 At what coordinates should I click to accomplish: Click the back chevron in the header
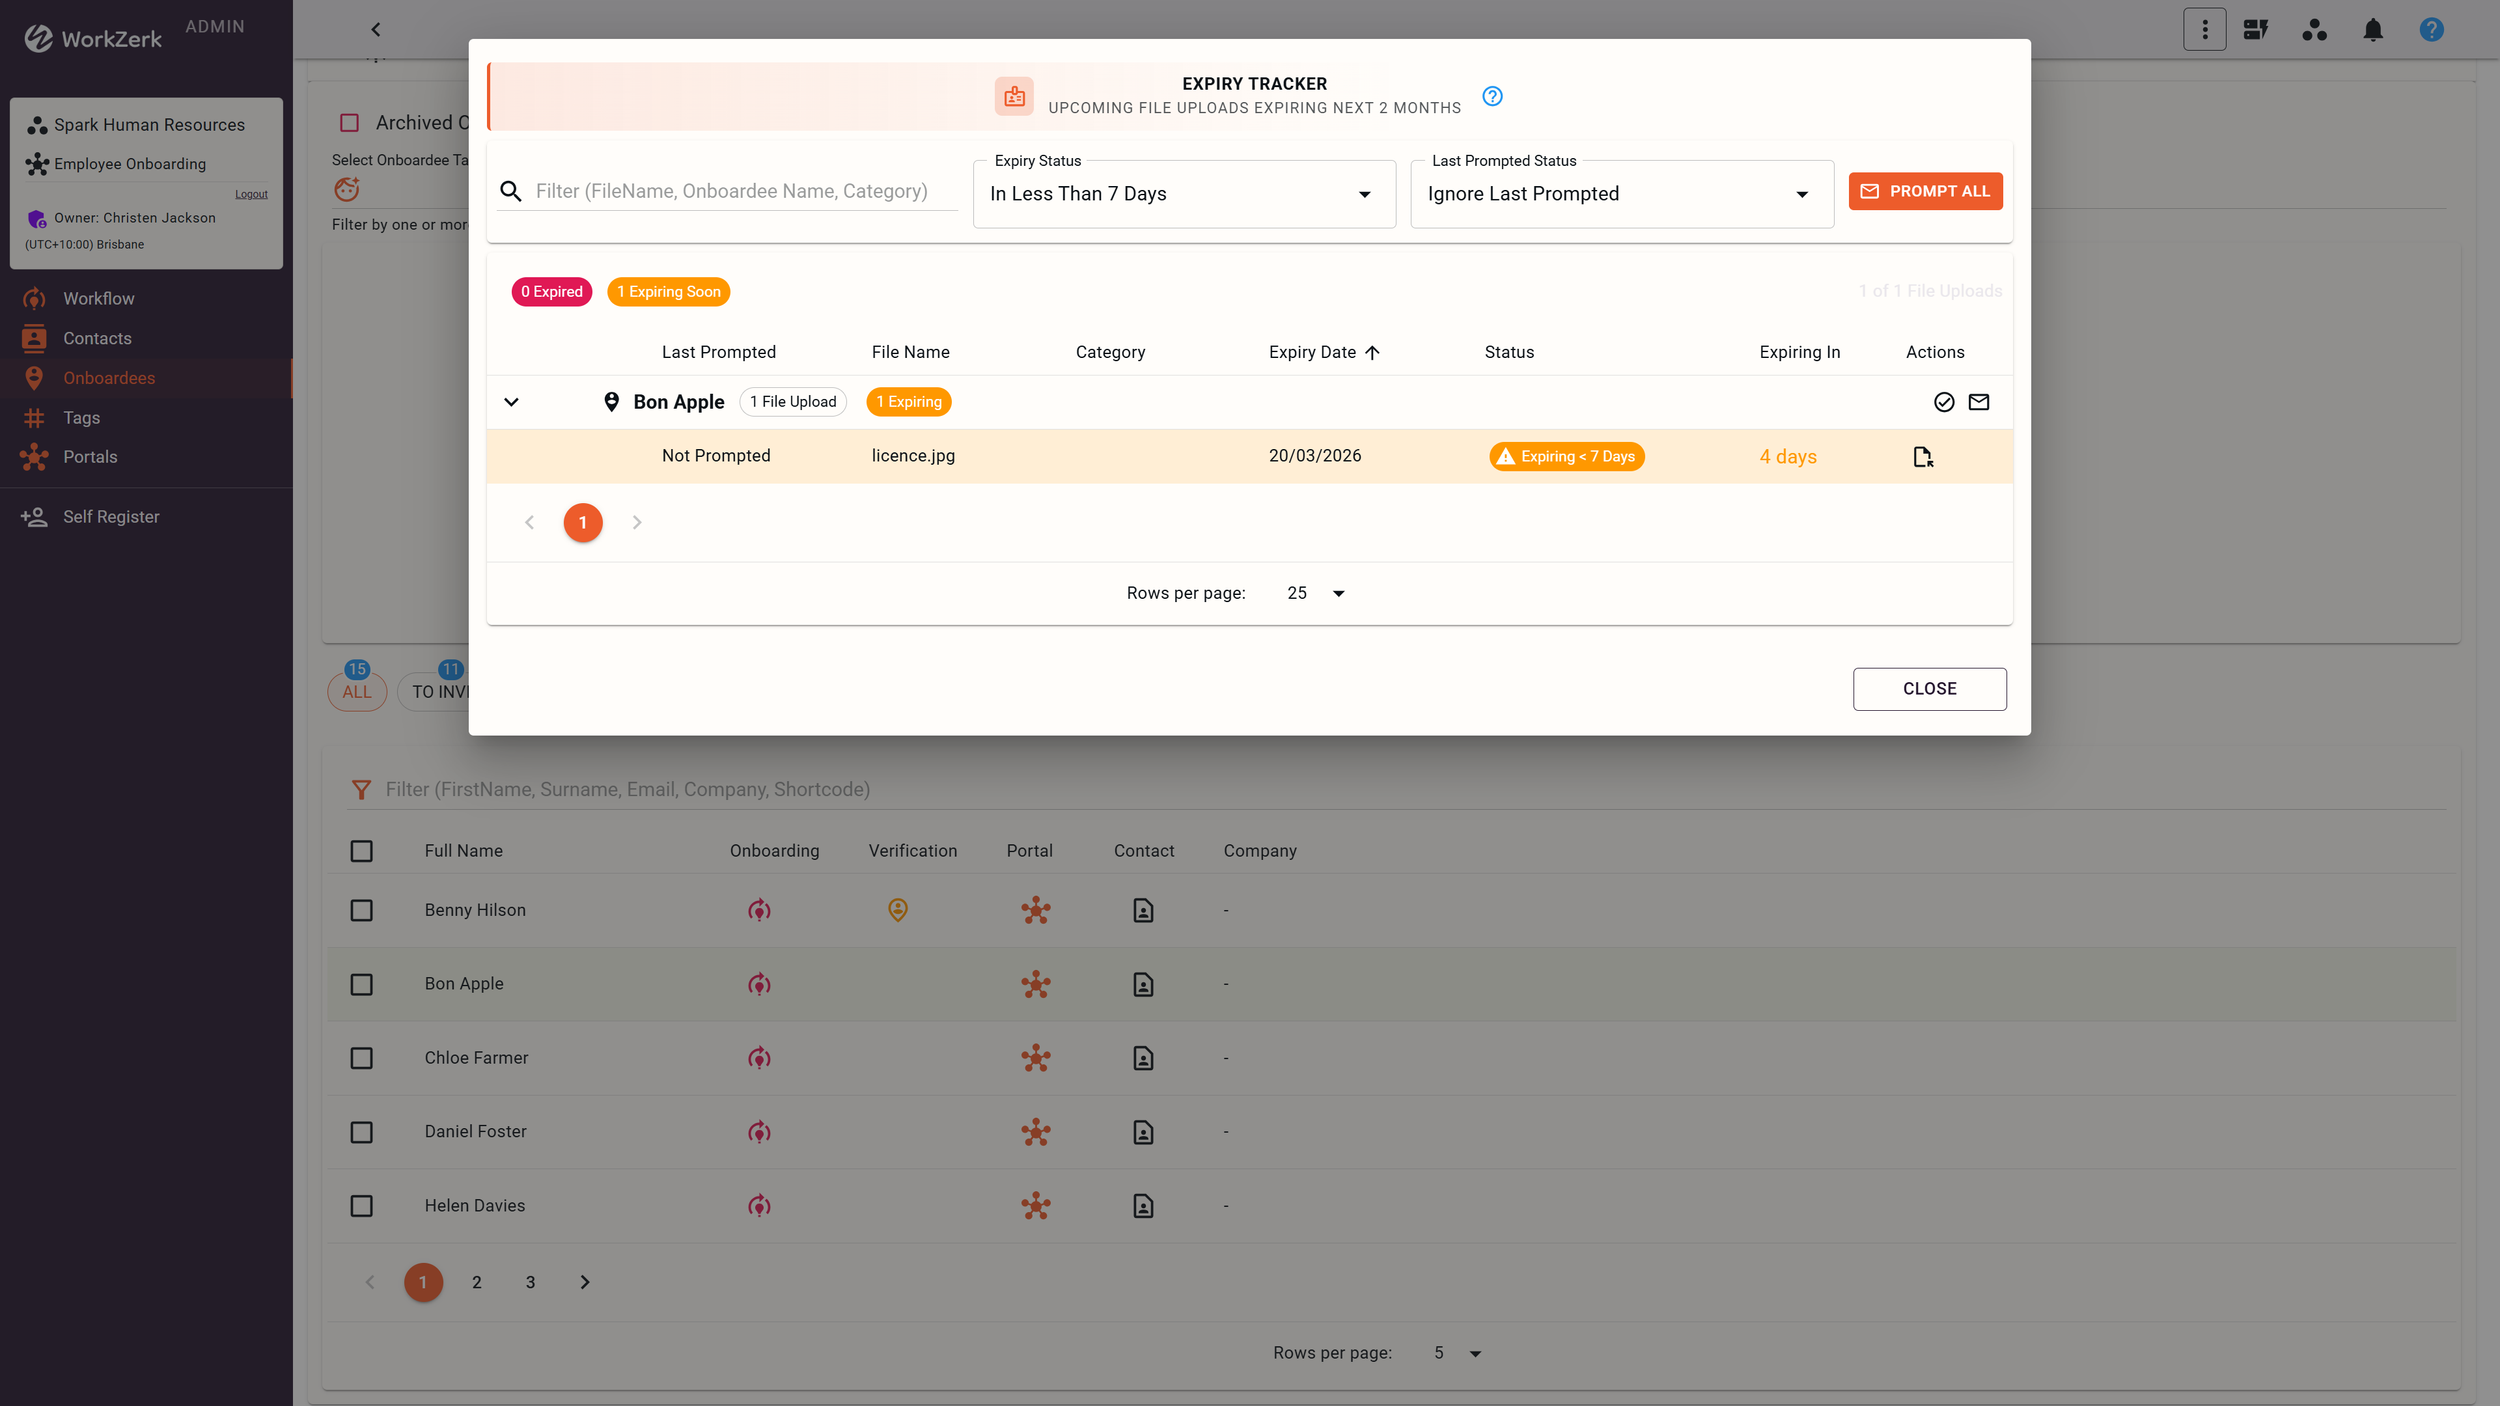click(x=376, y=30)
